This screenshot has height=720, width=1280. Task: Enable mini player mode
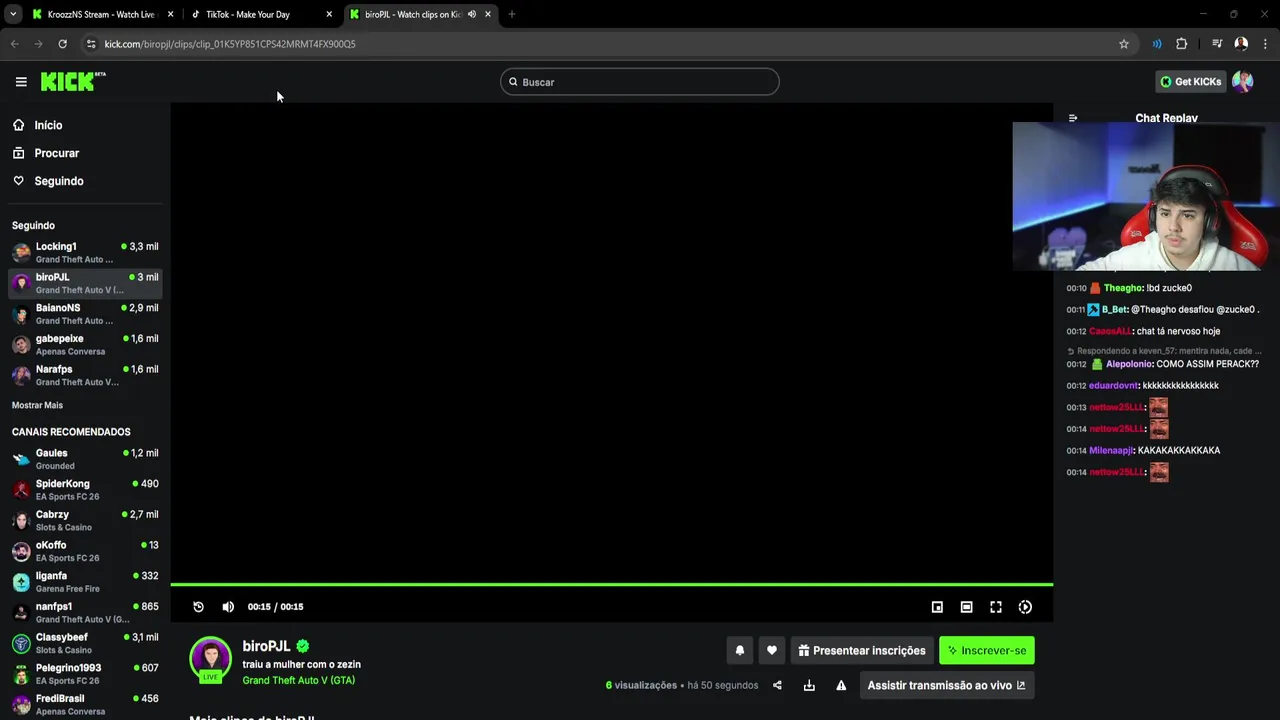point(937,607)
